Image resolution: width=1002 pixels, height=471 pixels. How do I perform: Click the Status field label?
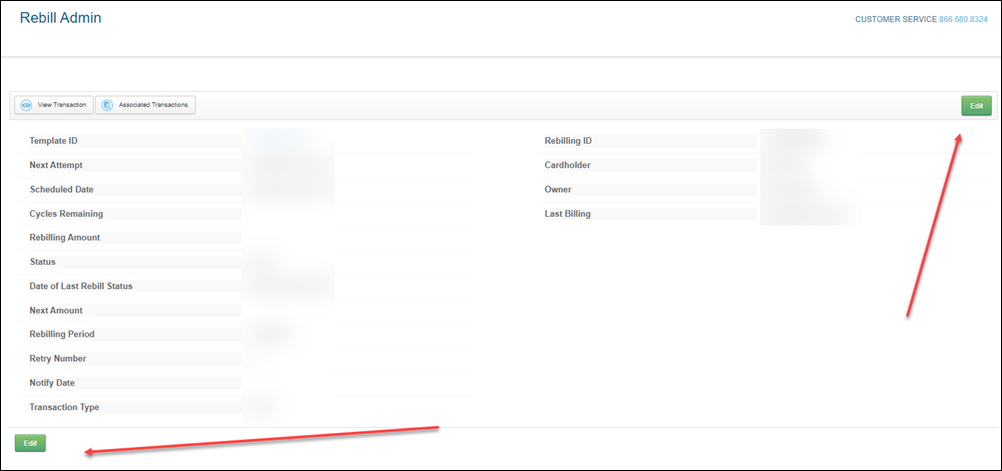(x=42, y=262)
